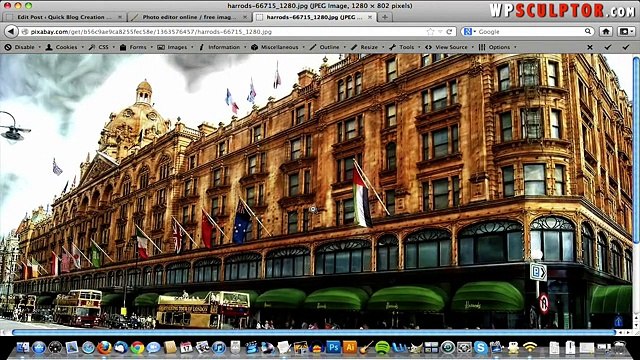Open search engine selector dropdown
The width and height of the screenshot is (640, 360).
[469, 31]
